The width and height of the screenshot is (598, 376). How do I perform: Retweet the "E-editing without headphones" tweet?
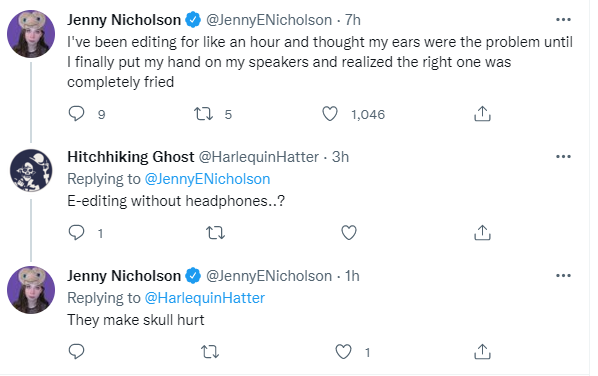pos(215,233)
